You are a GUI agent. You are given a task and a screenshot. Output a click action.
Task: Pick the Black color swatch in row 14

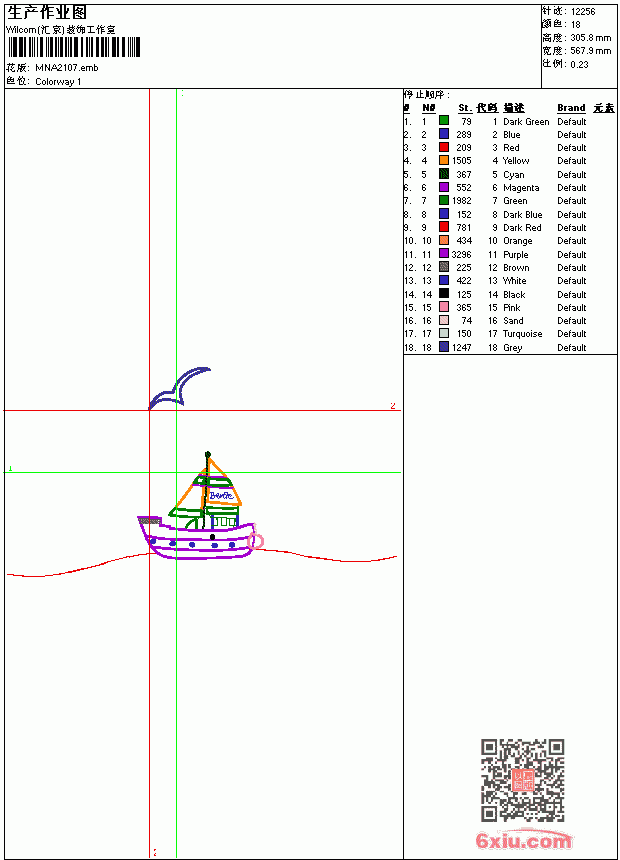(x=444, y=294)
